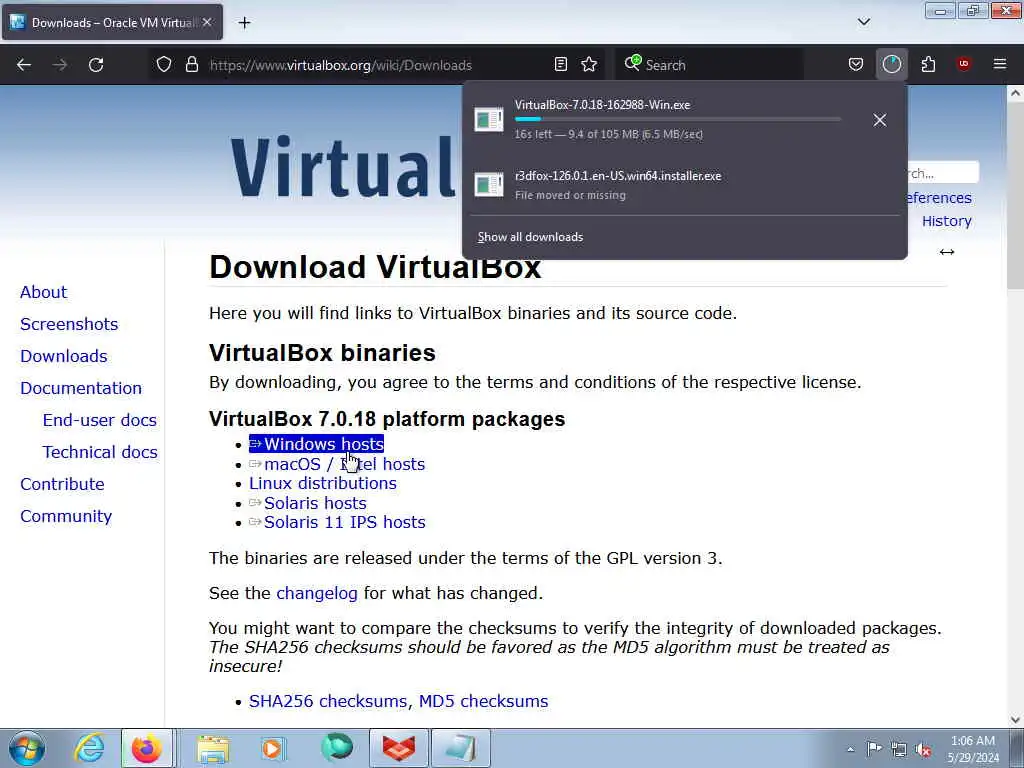Open the changelog link
1024x768 pixels.
pos(317,593)
